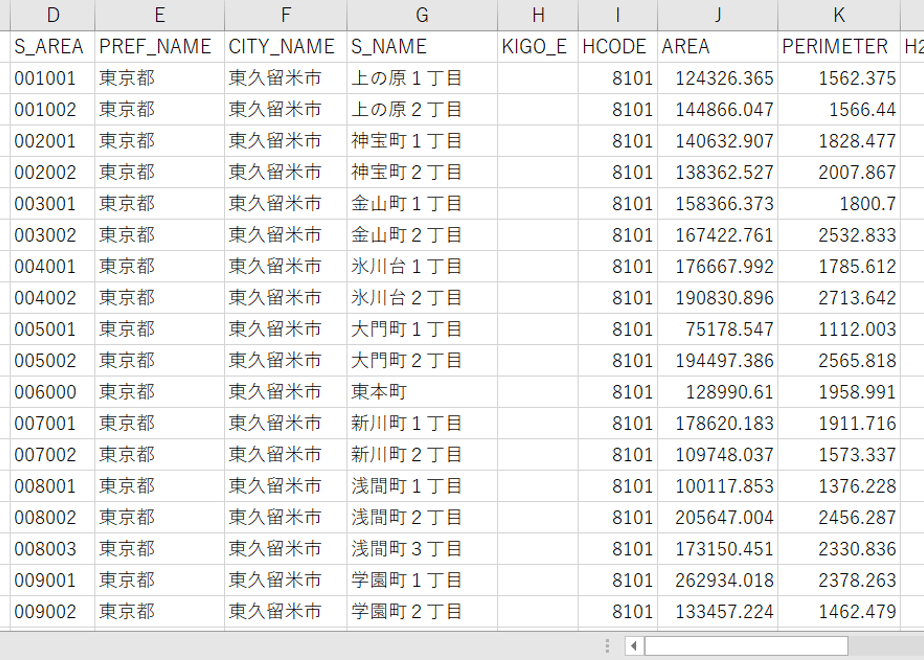924x660 pixels.
Task: Select the PERIMETER header cell
Action: [839, 47]
